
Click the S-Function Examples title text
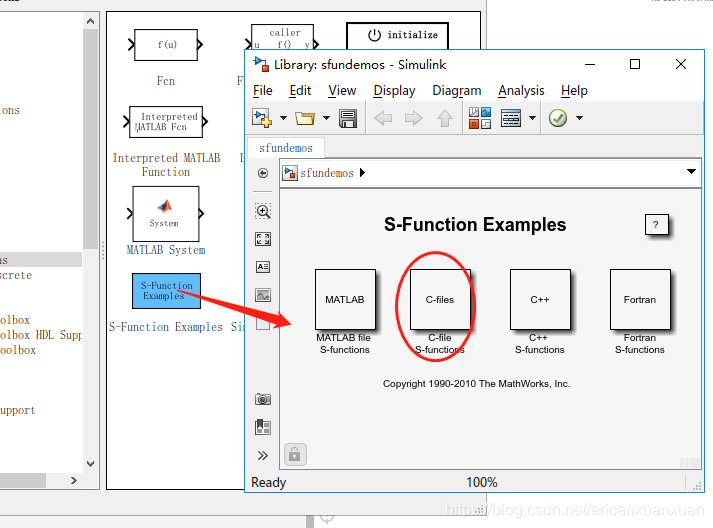[475, 225]
